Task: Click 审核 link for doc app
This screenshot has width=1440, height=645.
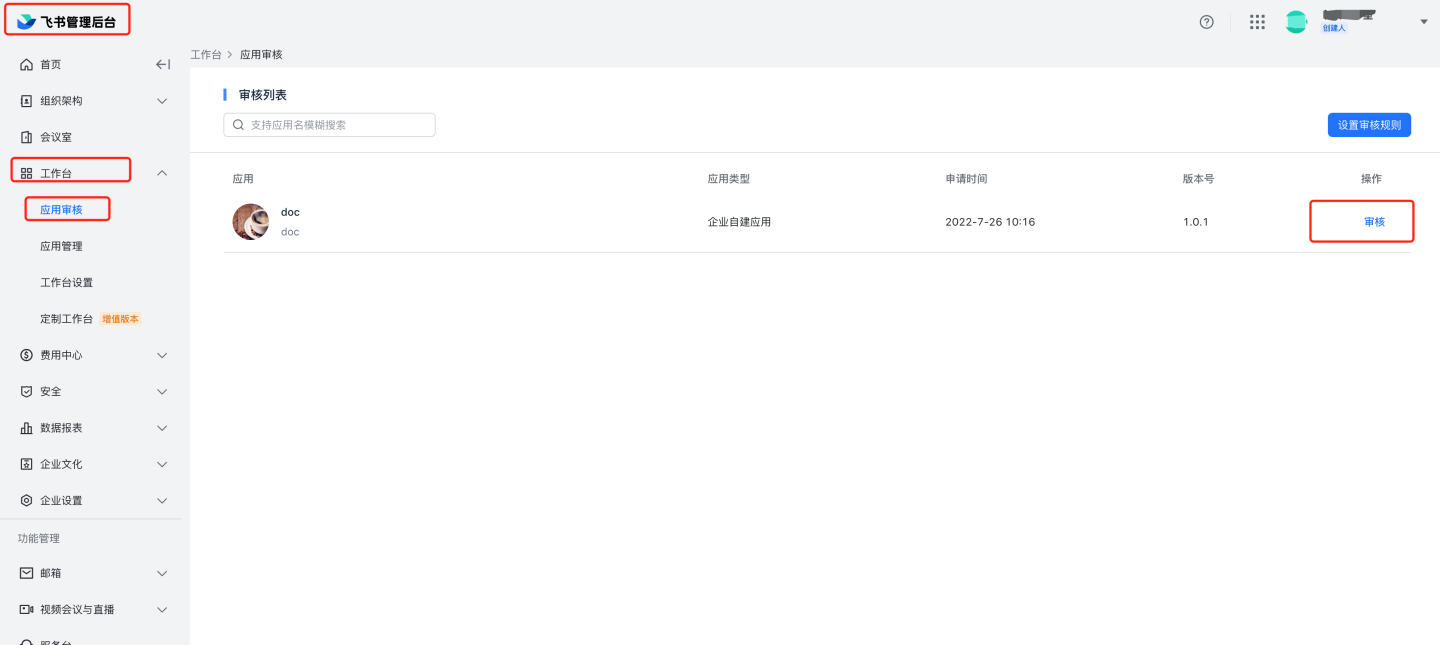Action: [x=1374, y=222]
